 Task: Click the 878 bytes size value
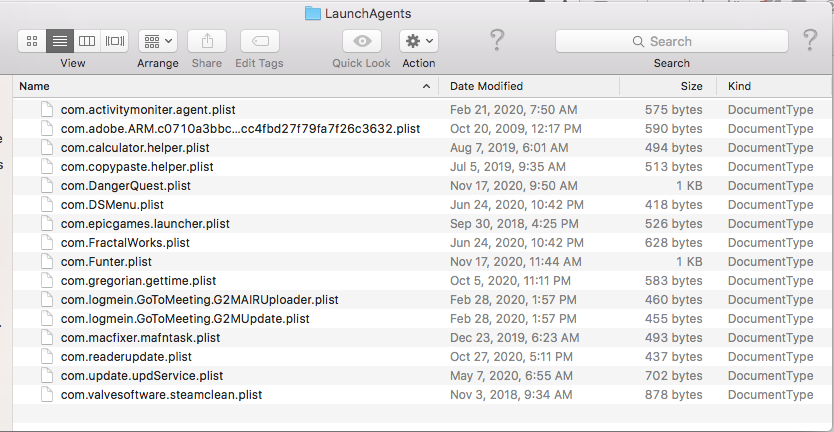click(x=673, y=395)
